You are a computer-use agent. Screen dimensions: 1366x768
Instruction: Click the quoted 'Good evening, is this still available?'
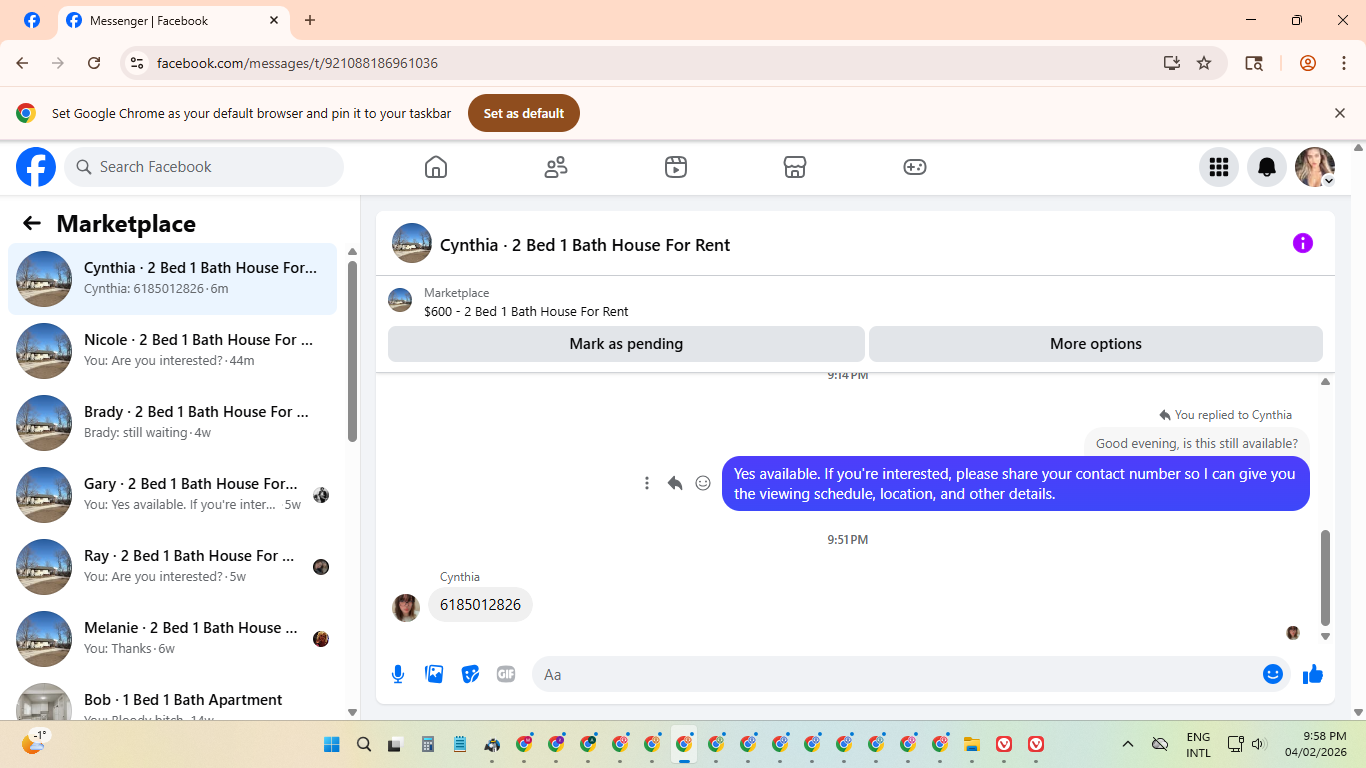(x=1197, y=444)
